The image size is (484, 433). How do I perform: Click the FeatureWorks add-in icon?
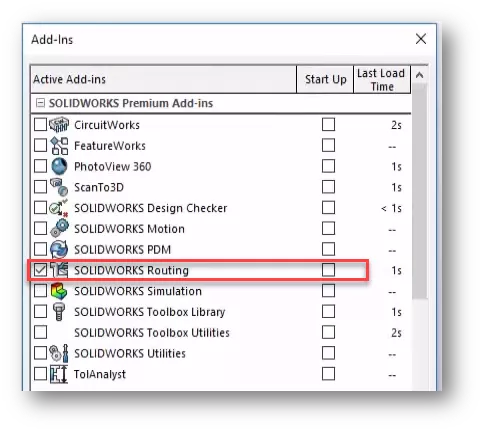pyautogui.click(x=59, y=146)
